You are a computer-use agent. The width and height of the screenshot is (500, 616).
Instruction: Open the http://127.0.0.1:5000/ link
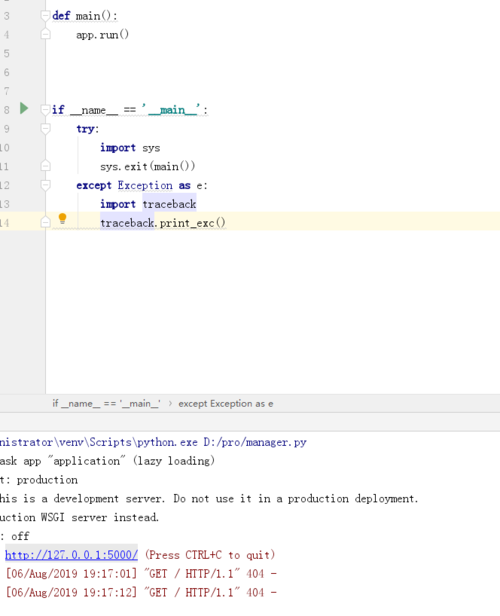(x=71, y=555)
